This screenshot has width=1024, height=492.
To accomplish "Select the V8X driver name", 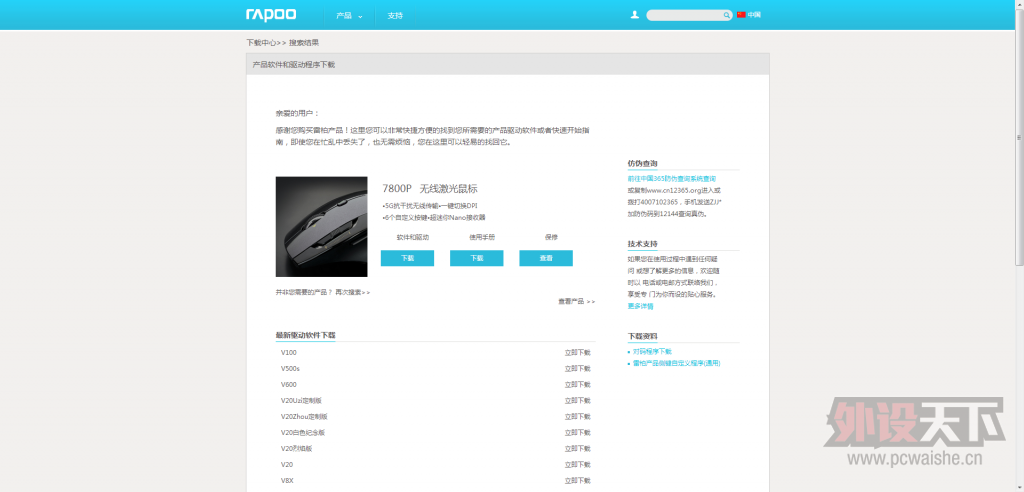I will (x=287, y=480).
